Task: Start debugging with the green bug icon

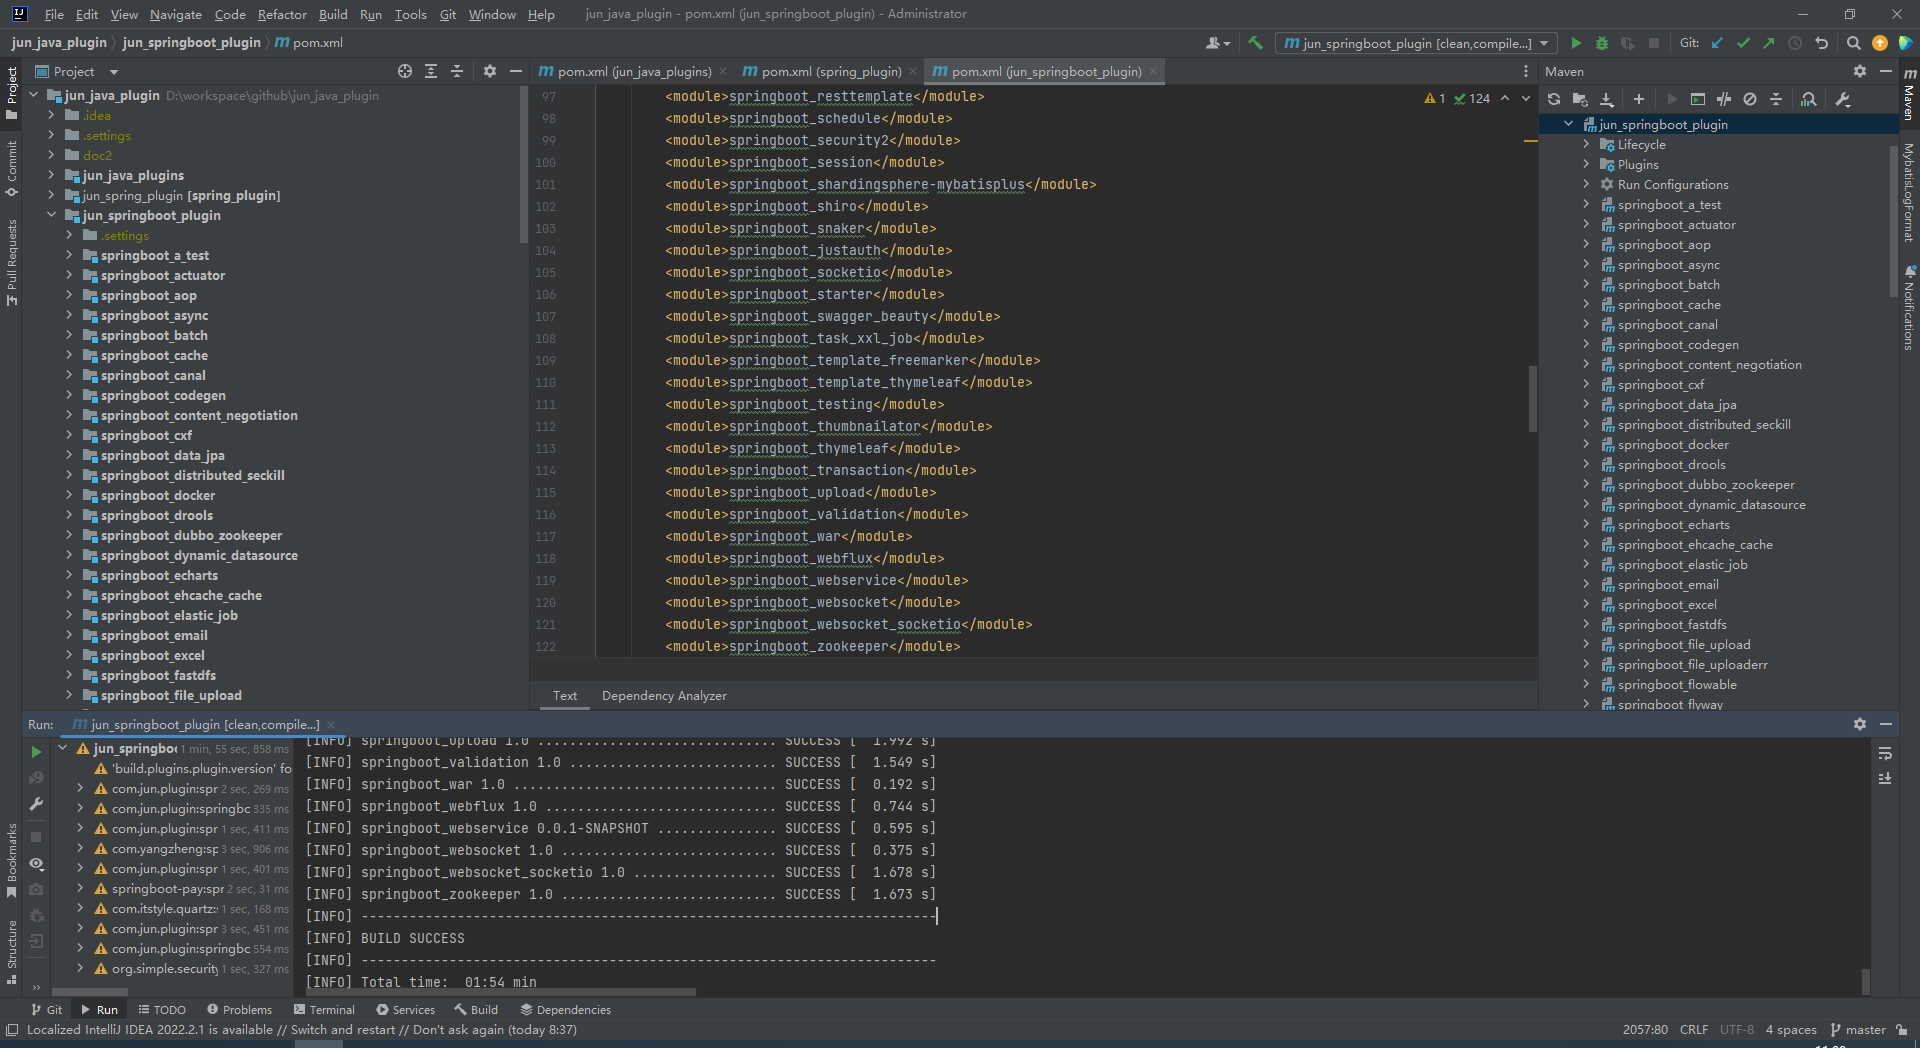Action: click(1602, 43)
